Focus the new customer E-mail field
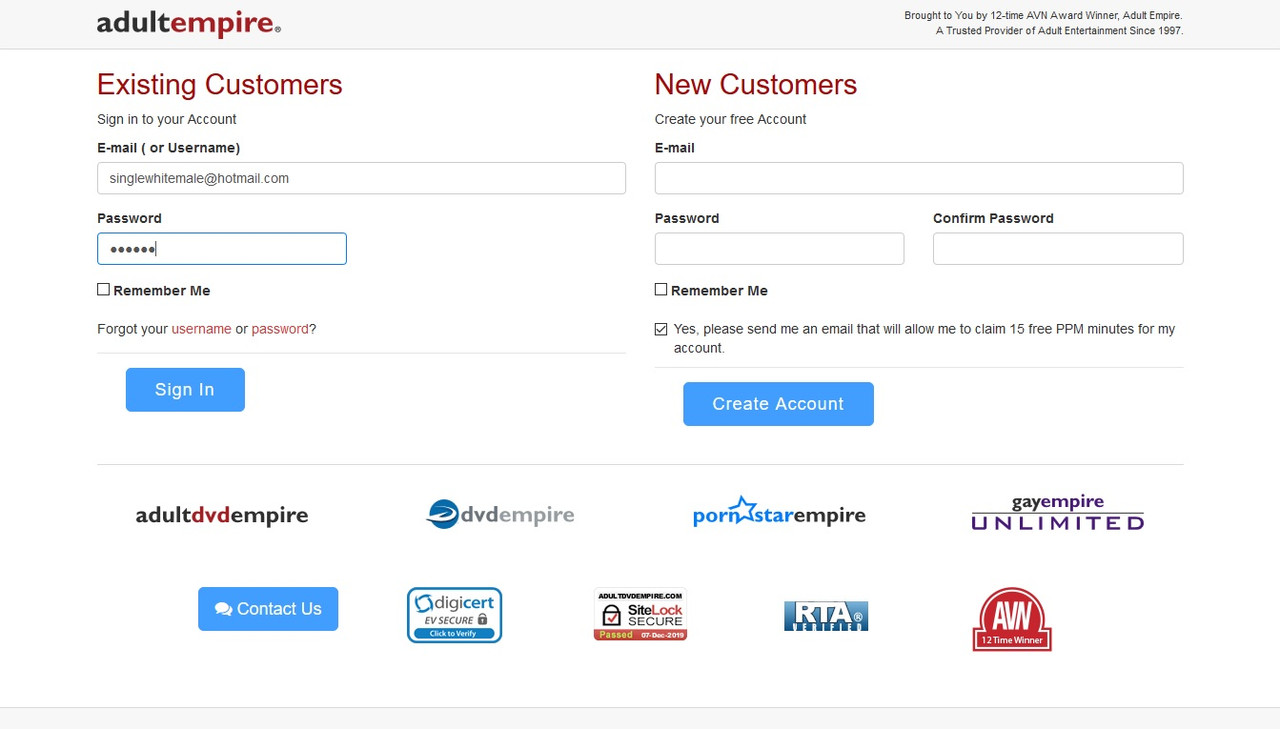The width and height of the screenshot is (1280, 729). pyautogui.click(x=919, y=178)
